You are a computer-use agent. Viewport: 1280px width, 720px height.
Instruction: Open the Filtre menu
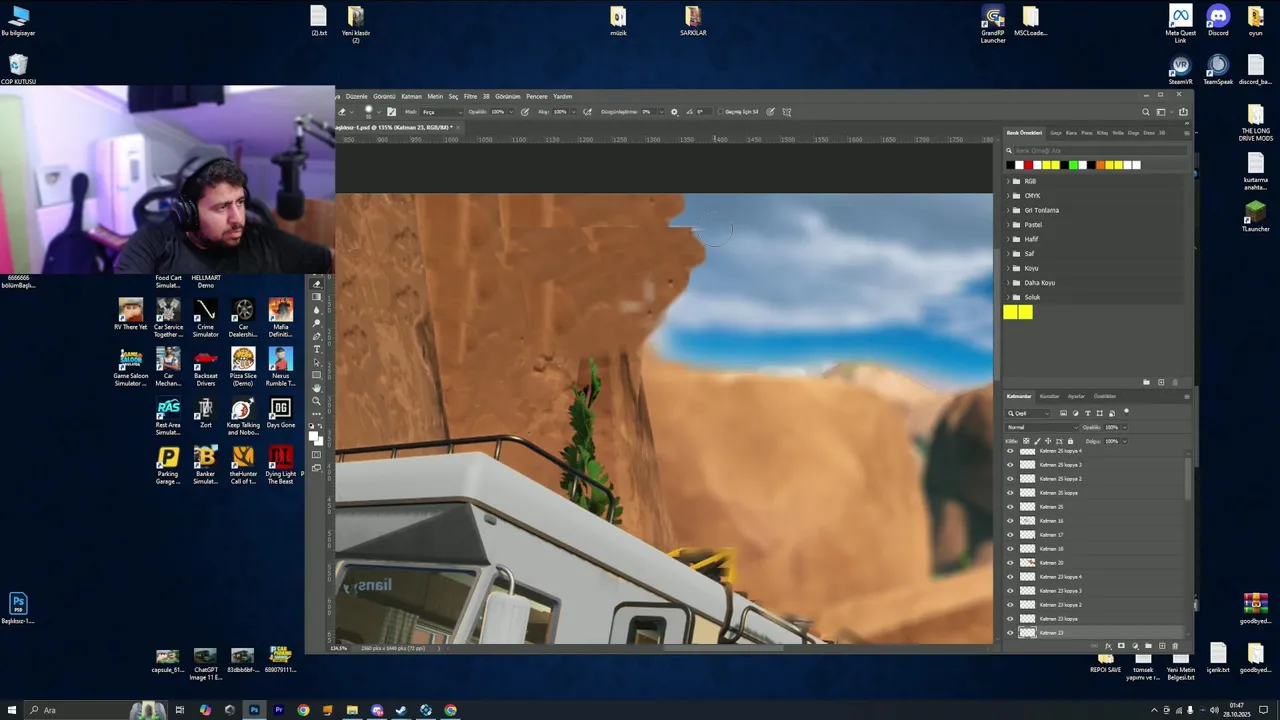coord(470,96)
